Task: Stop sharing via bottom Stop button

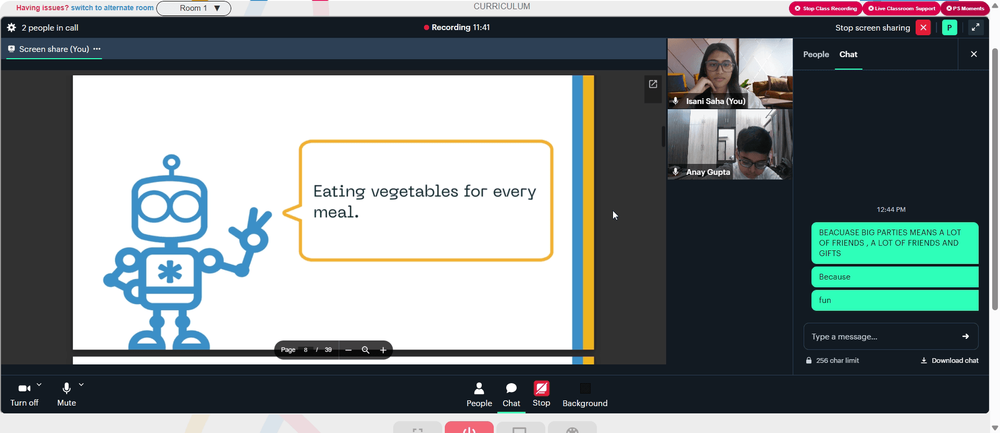Action: click(541, 394)
